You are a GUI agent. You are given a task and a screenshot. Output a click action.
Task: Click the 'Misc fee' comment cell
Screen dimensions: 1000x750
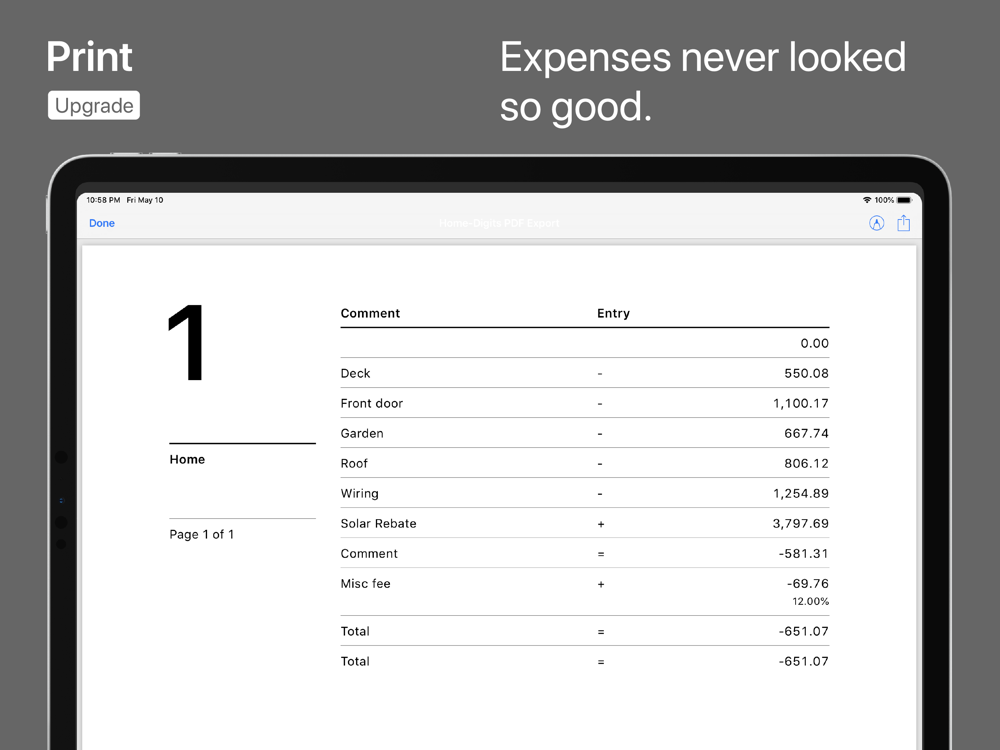click(x=365, y=584)
